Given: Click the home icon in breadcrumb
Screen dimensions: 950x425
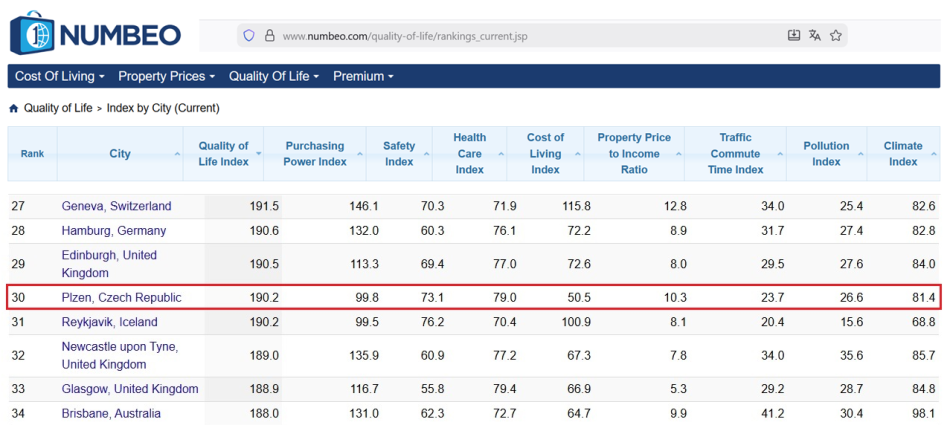Looking at the screenshot, I should click(x=13, y=108).
